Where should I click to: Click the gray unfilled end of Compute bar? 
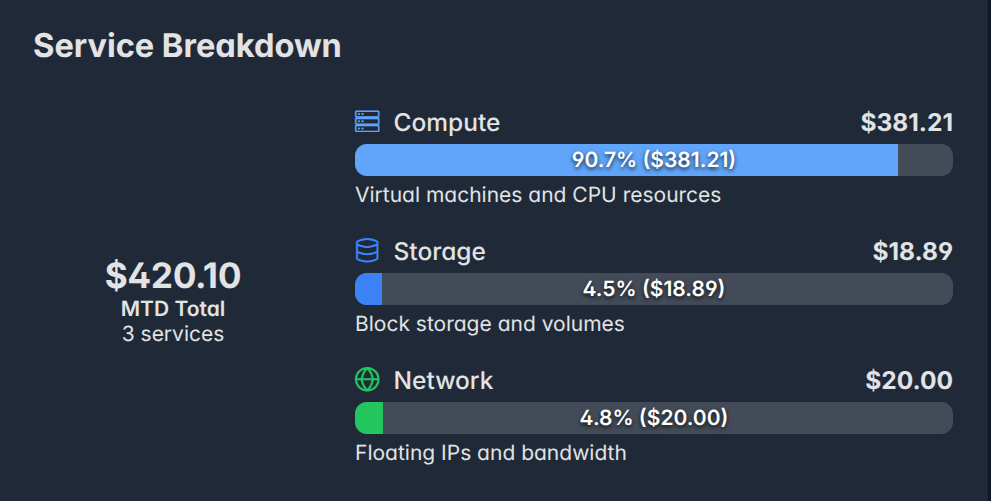(925, 160)
